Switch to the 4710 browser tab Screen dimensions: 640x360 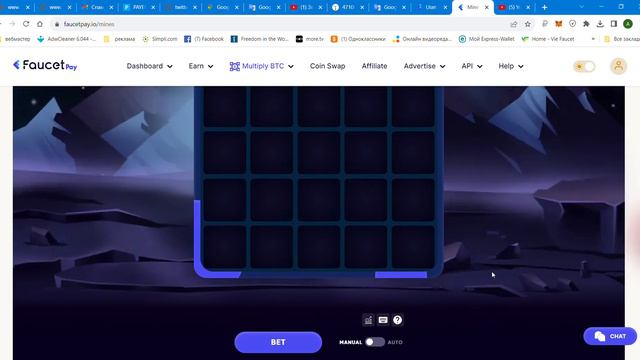pyautogui.click(x=348, y=7)
